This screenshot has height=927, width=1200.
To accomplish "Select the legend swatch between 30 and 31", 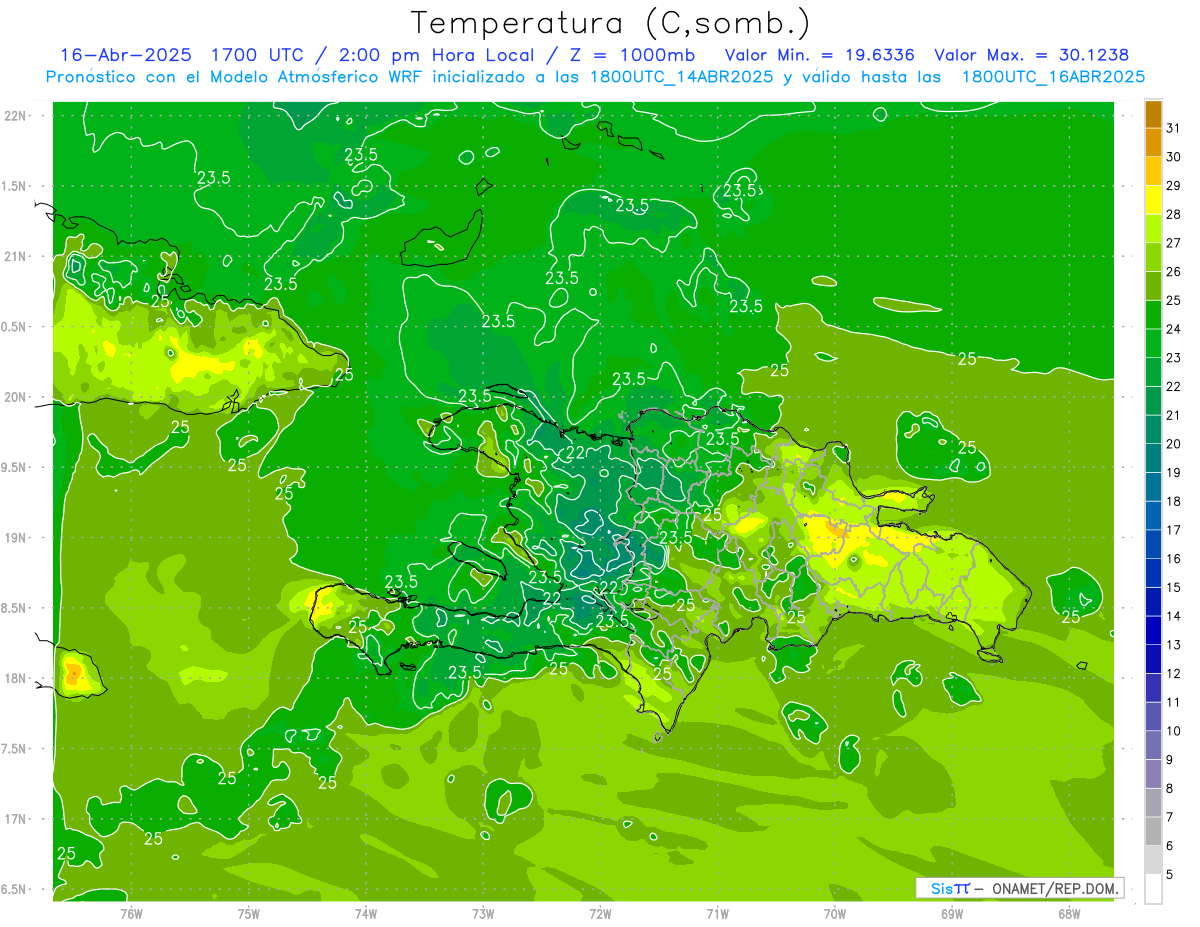I will [x=1153, y=142].
